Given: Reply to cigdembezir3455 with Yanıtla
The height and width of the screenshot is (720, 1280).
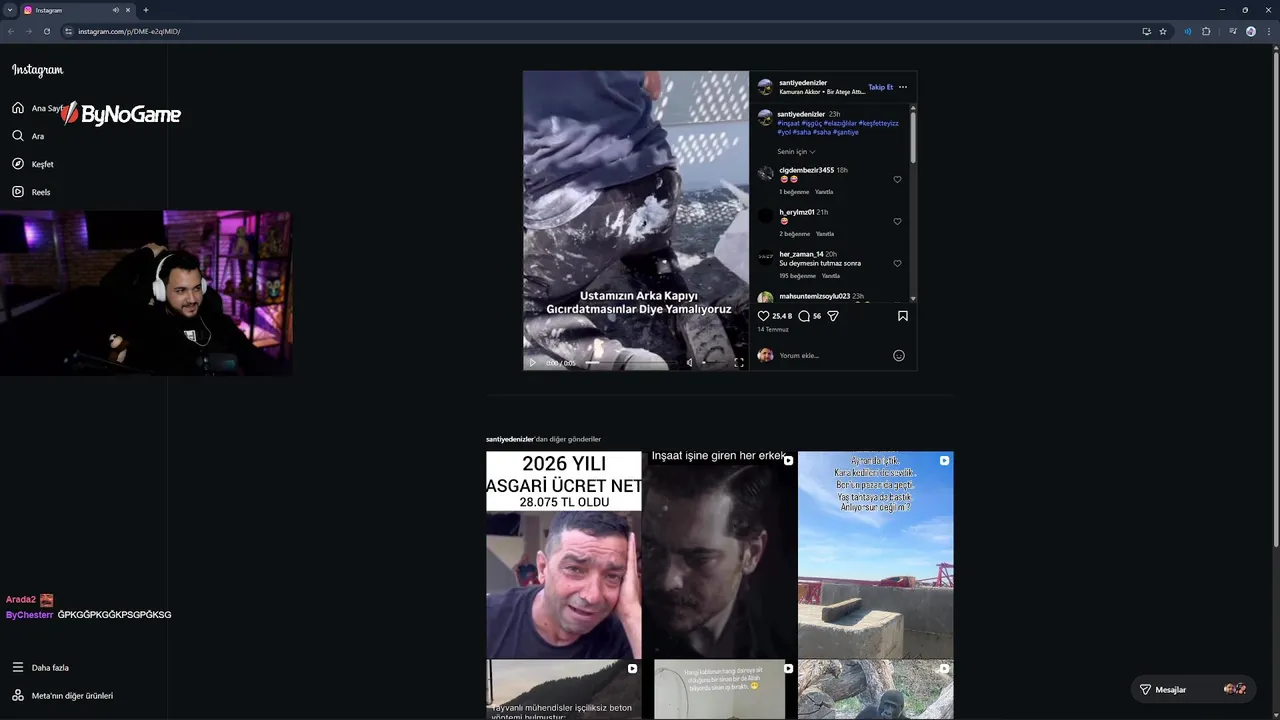Looking at the screenshot, I should point(824,192).
